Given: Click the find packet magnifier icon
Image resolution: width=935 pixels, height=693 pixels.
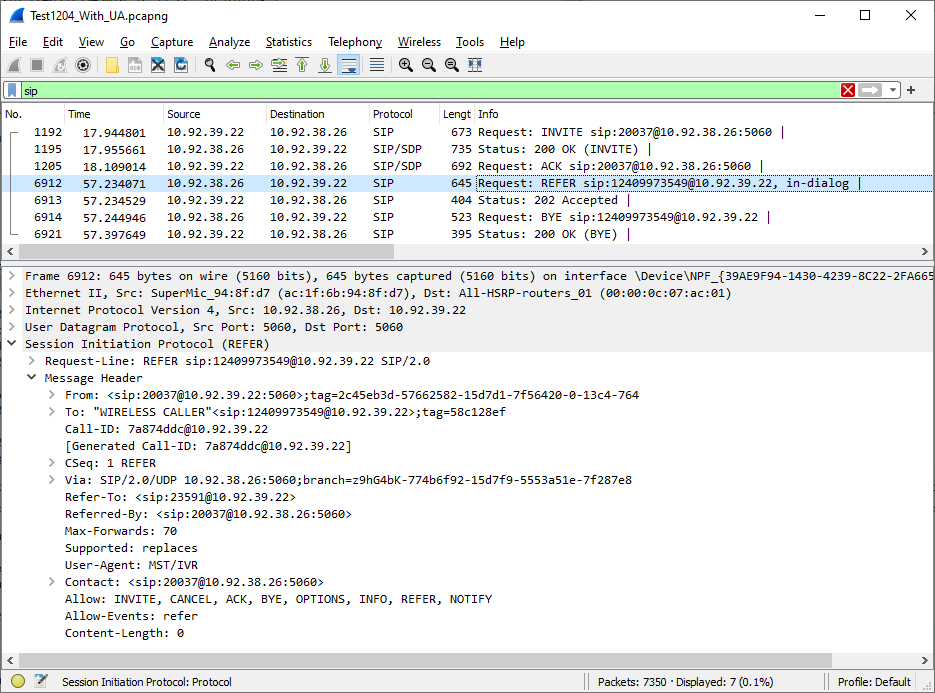Looking at the screenshot, I should pos(210,65).
